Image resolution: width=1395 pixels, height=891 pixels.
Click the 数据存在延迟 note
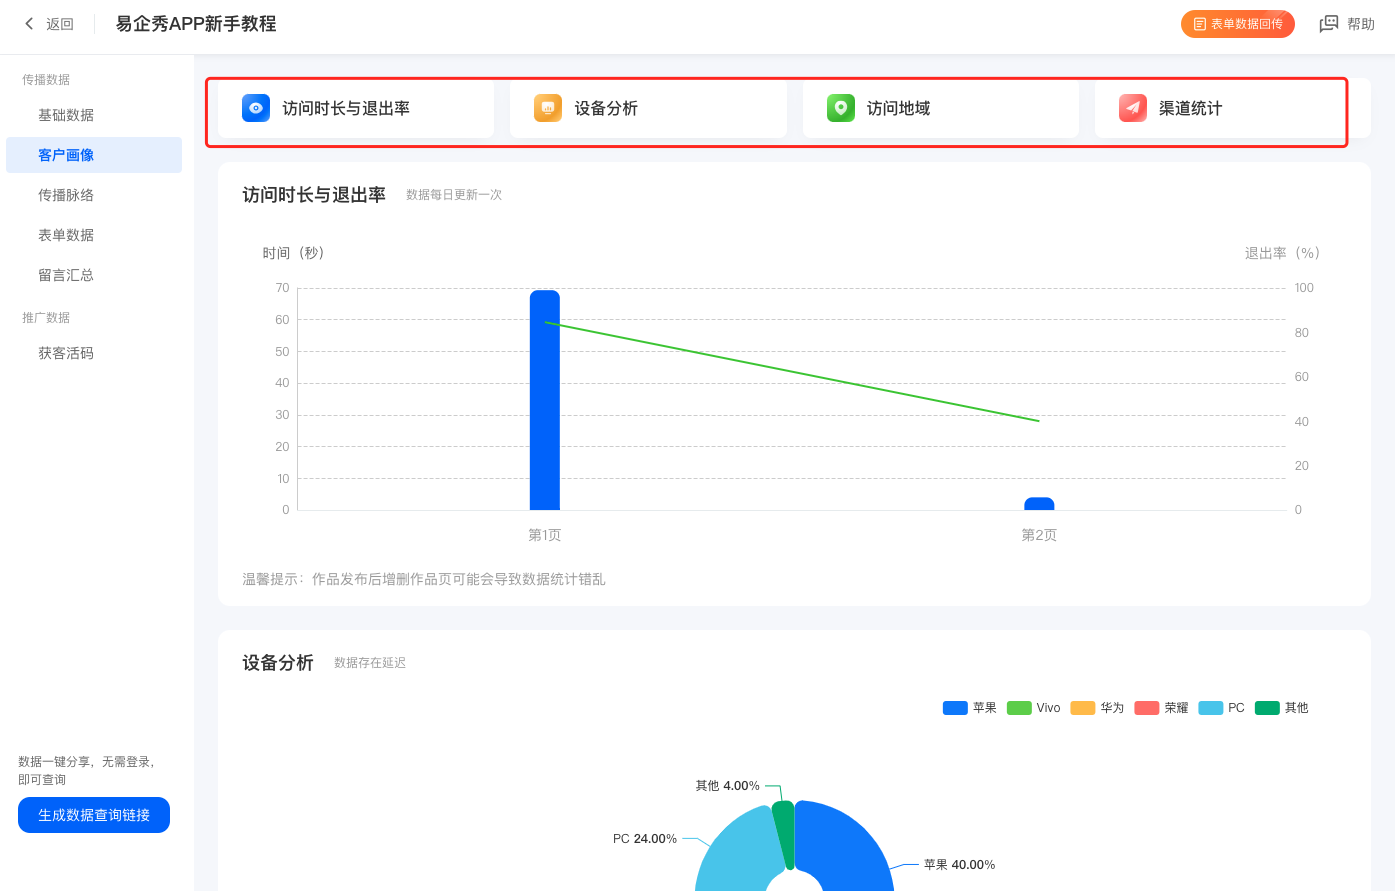click(x=370, y=663)
